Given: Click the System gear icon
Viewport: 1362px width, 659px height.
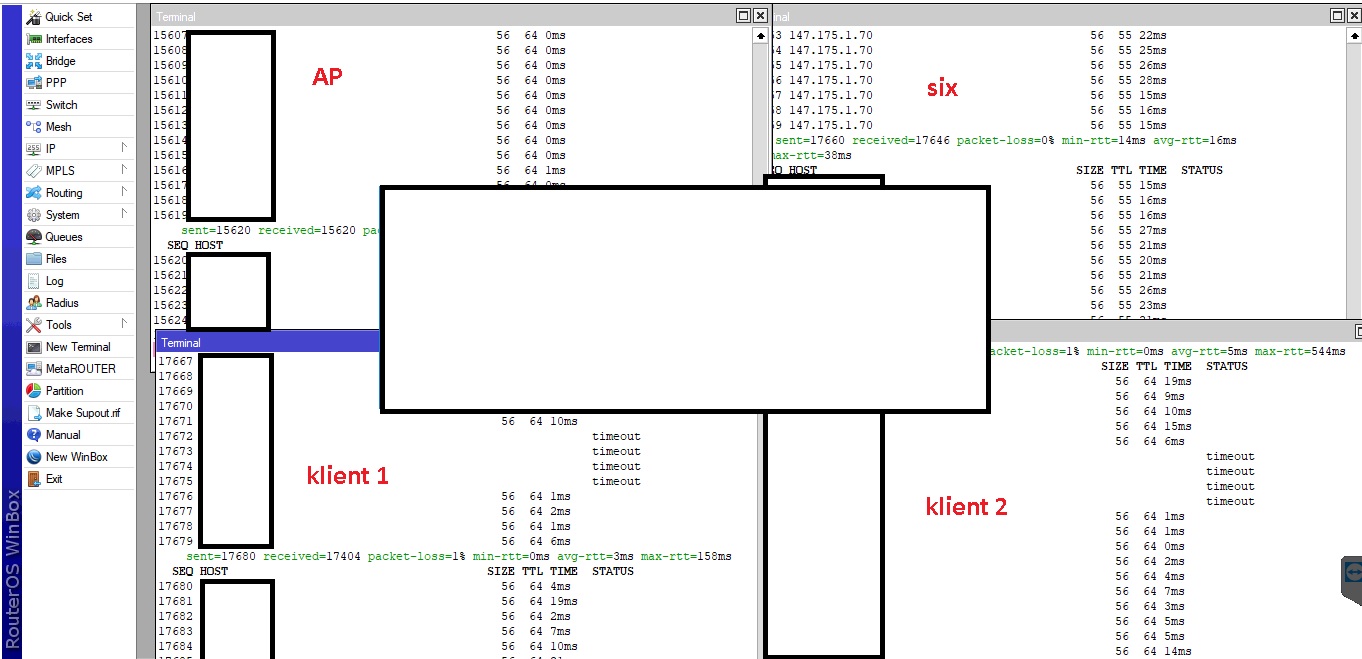Looking at the screenshot, I should (x=33, y=215).
